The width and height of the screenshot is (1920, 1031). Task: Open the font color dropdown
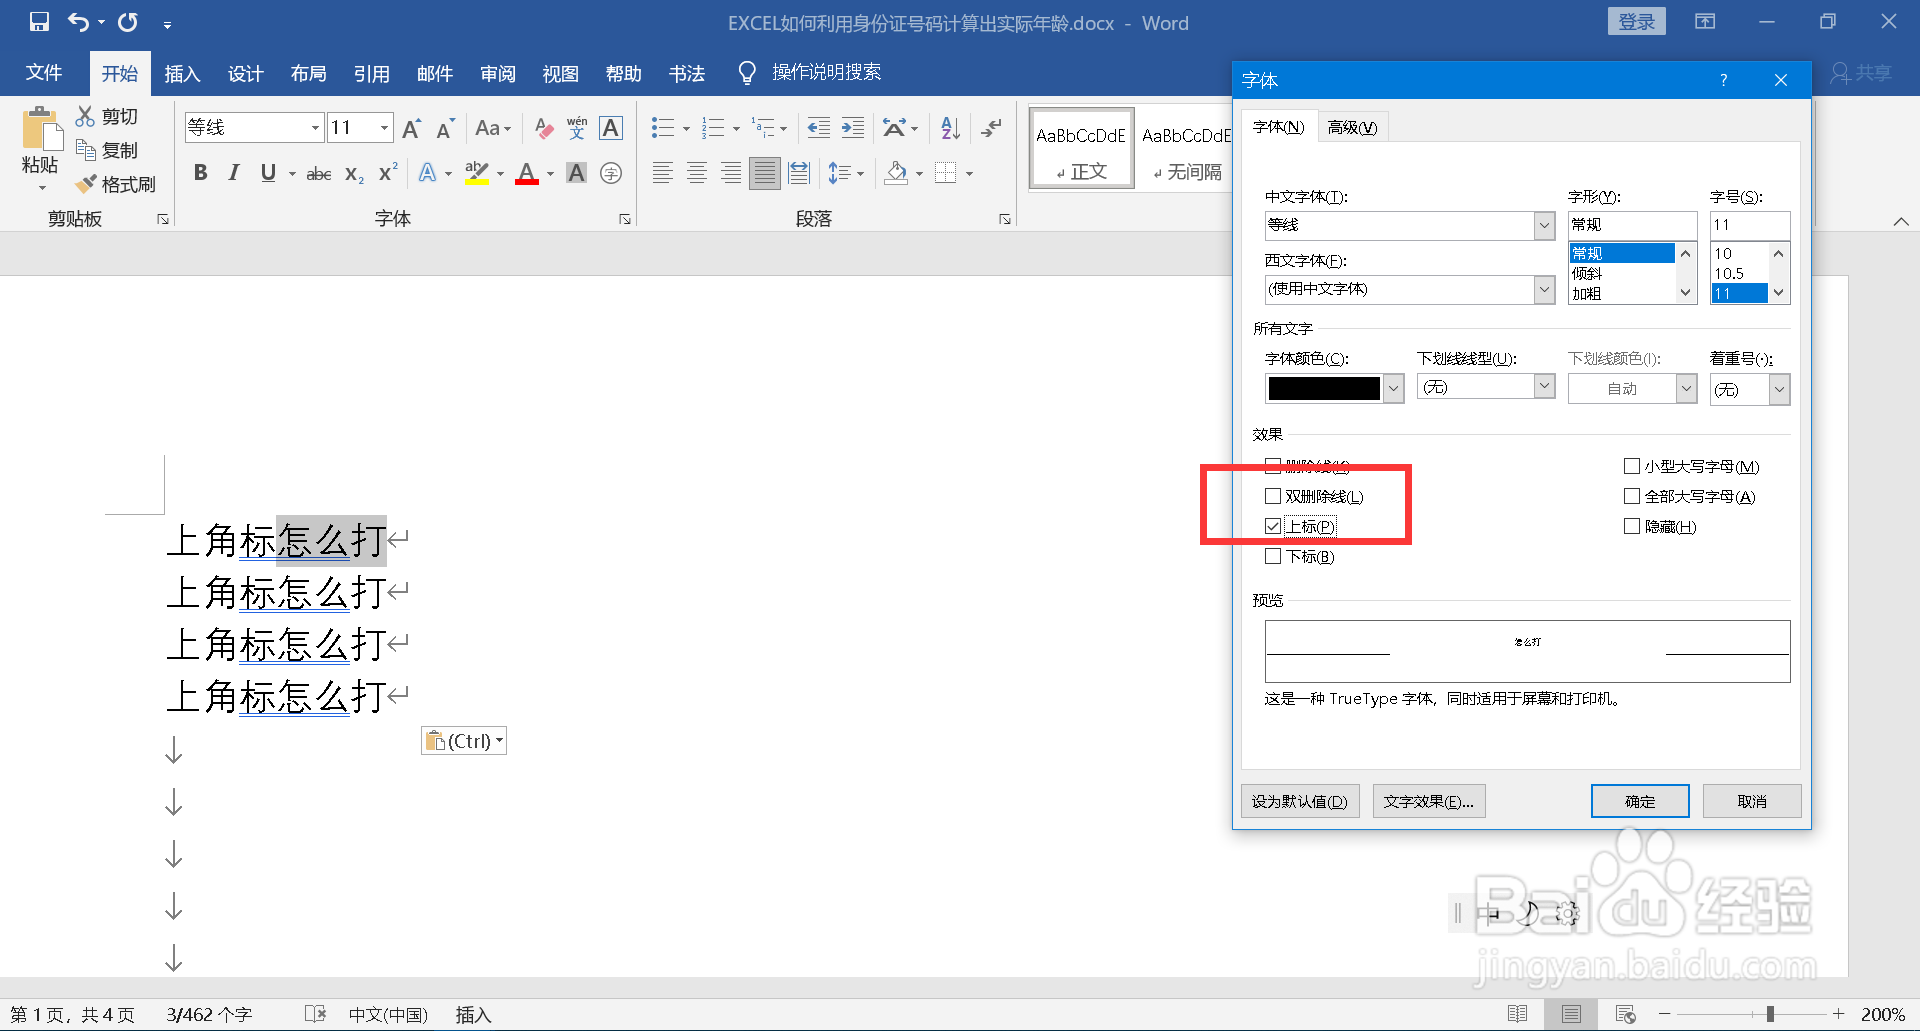pos(1393,388)
